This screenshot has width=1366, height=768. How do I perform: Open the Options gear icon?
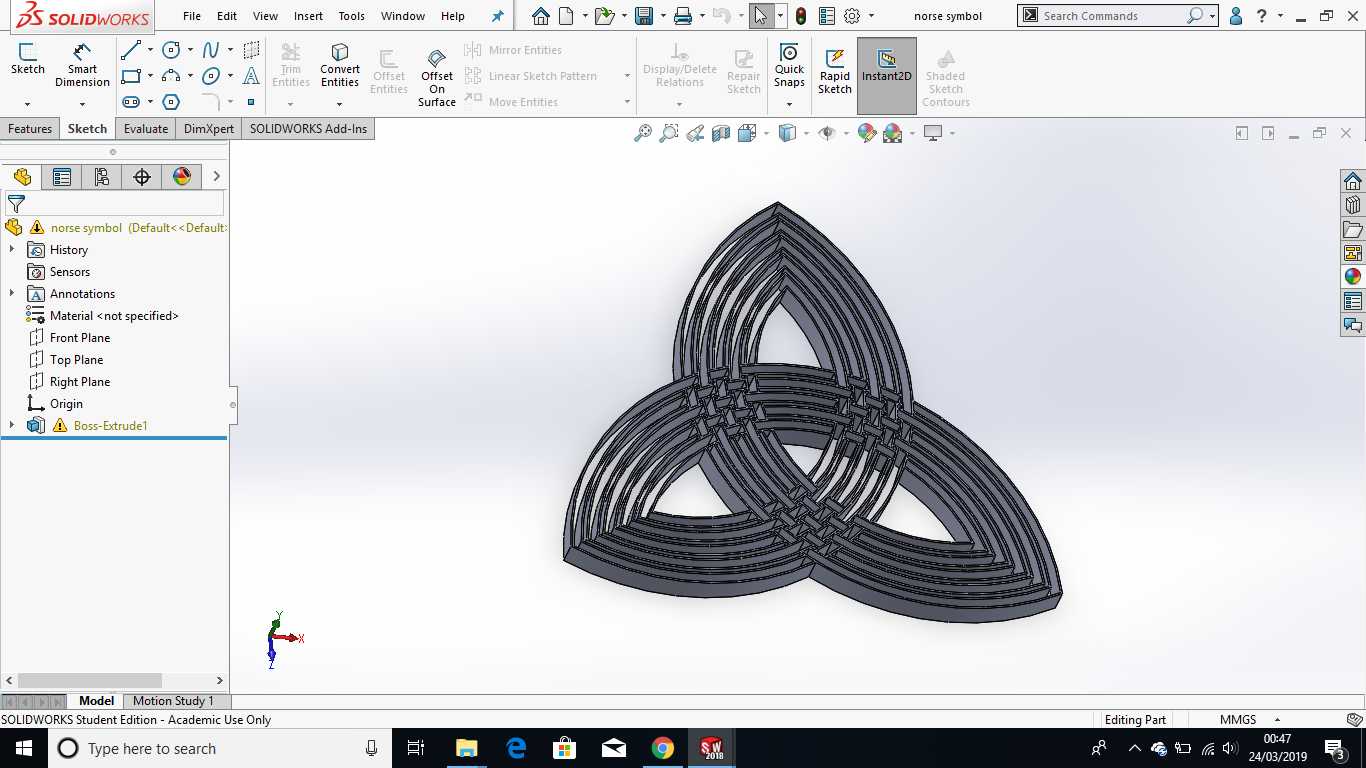click(852, 16)
